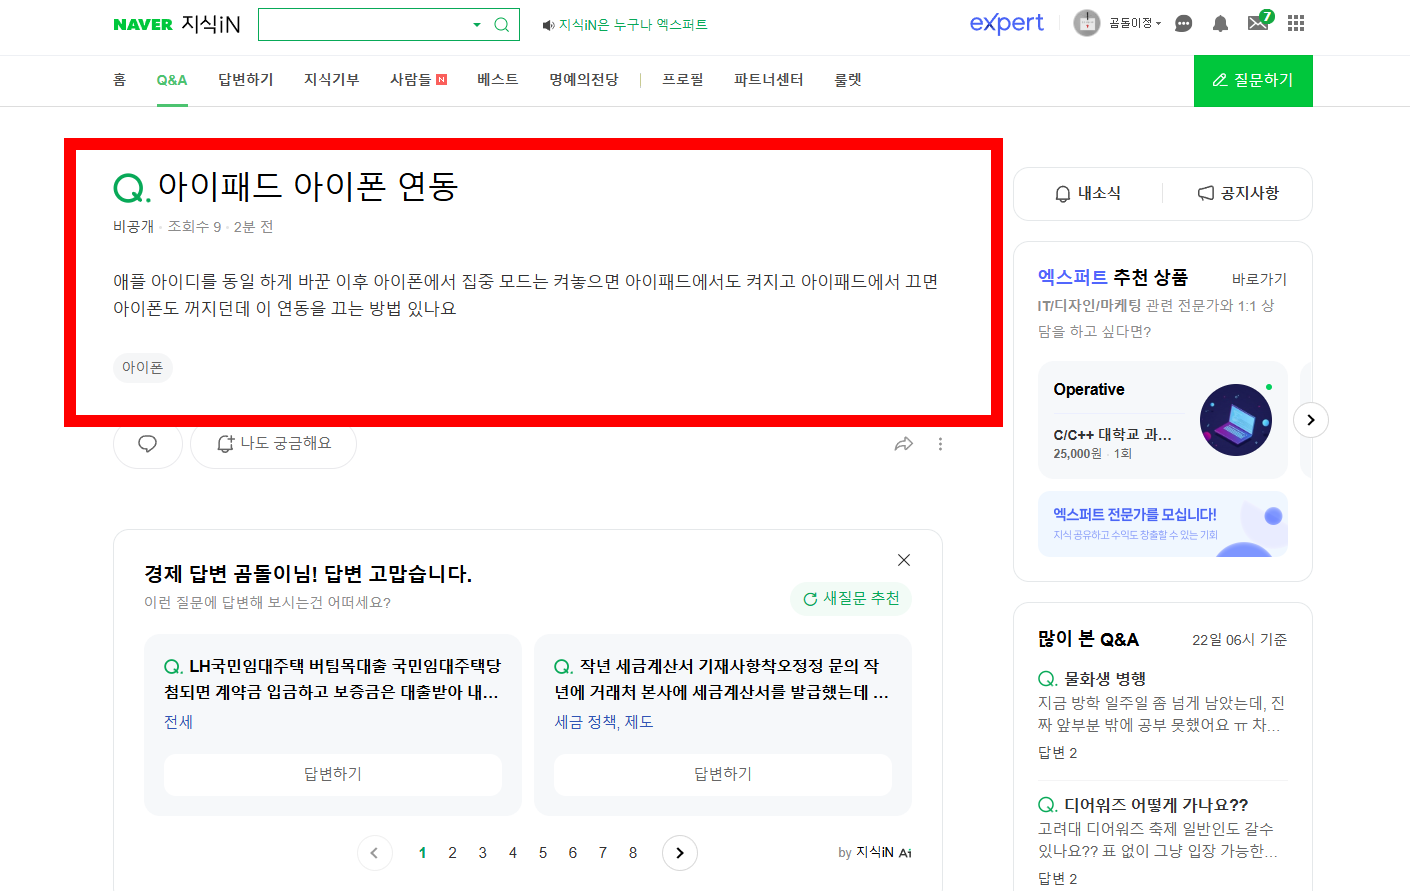Focus the search input field
This screenshot has height=891, width=1410.
[x=364, y=25]
